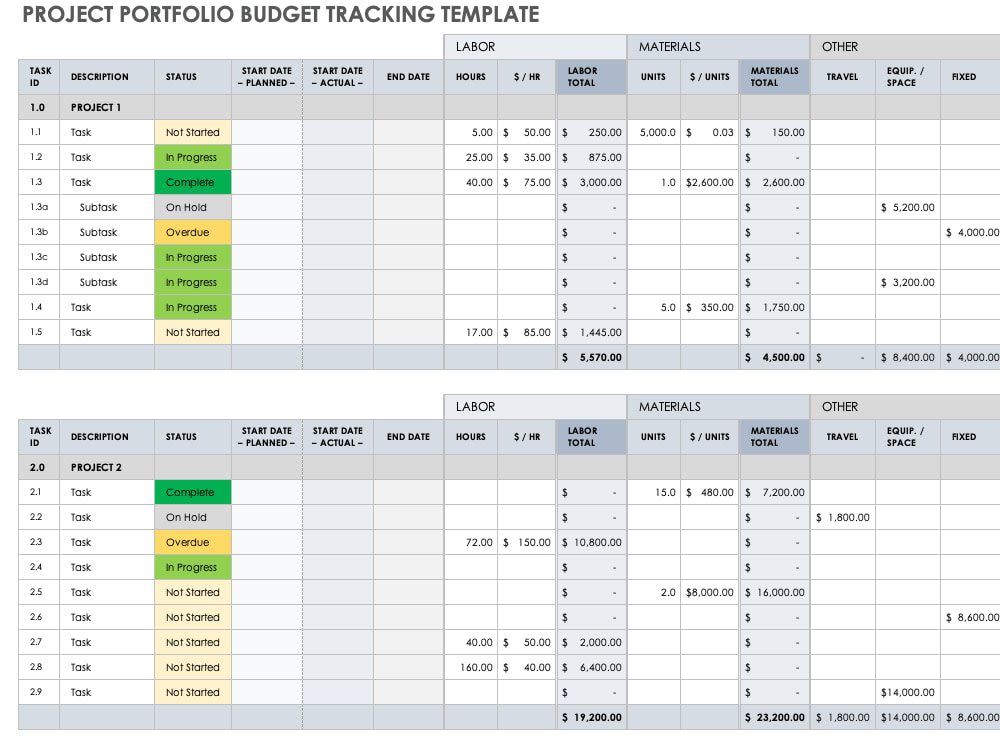The width and height of the screenshot is (1000, 750).
Task: Click the $14,000.00 Equip./Space cell for task 2.9
Action: pyautogui.click(x=906, y=692)
